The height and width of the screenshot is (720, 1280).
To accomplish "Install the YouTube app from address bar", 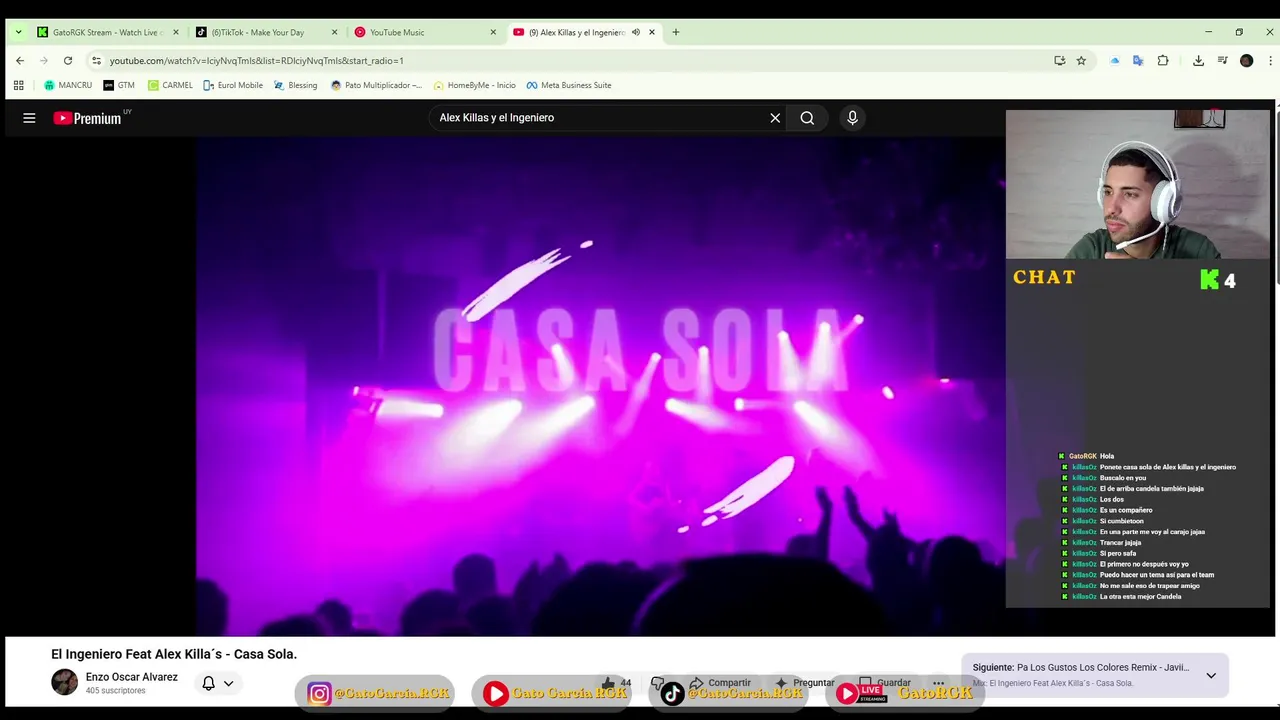I will (1060, 61).
